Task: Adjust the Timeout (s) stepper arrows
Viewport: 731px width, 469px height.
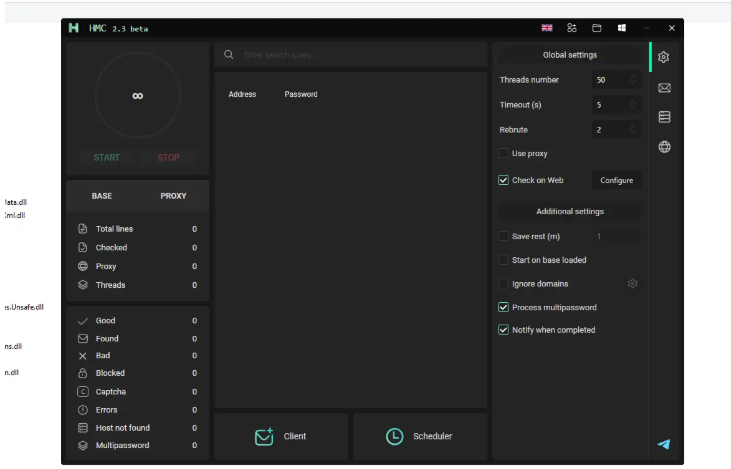Action: point(632,104)
